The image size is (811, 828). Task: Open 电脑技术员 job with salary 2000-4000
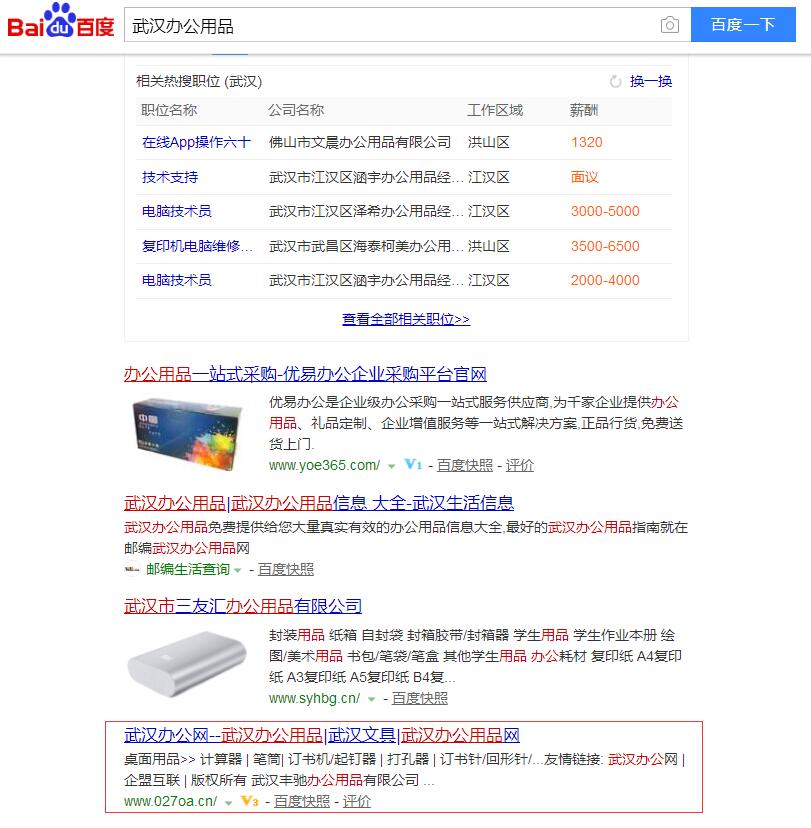click(176, 280)
